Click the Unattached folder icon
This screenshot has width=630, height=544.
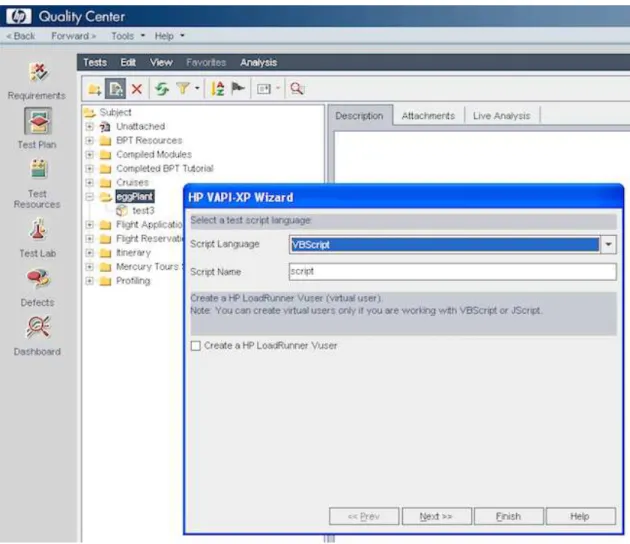(105, 127)
